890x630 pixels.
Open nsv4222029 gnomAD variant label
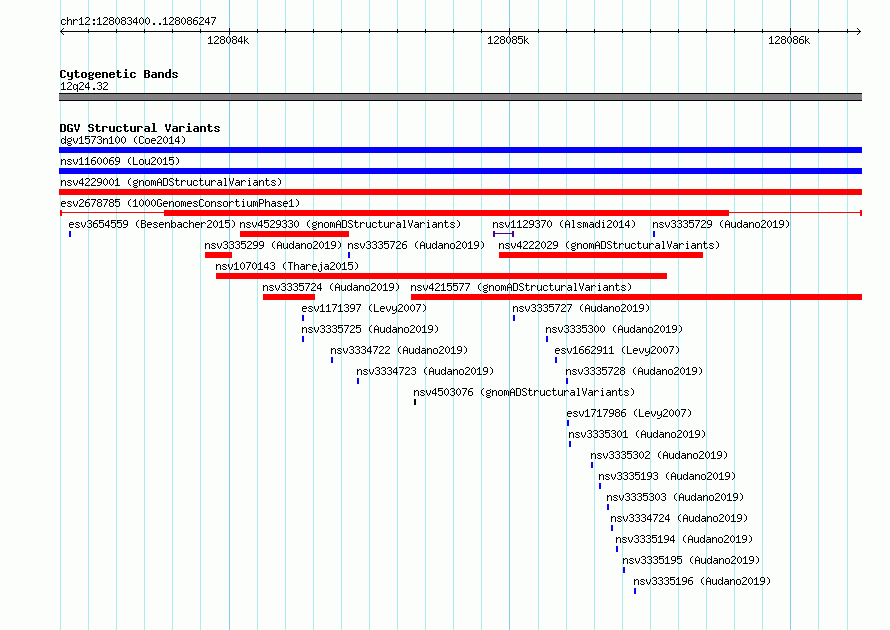pyautogui.click(x=609, y=245)
